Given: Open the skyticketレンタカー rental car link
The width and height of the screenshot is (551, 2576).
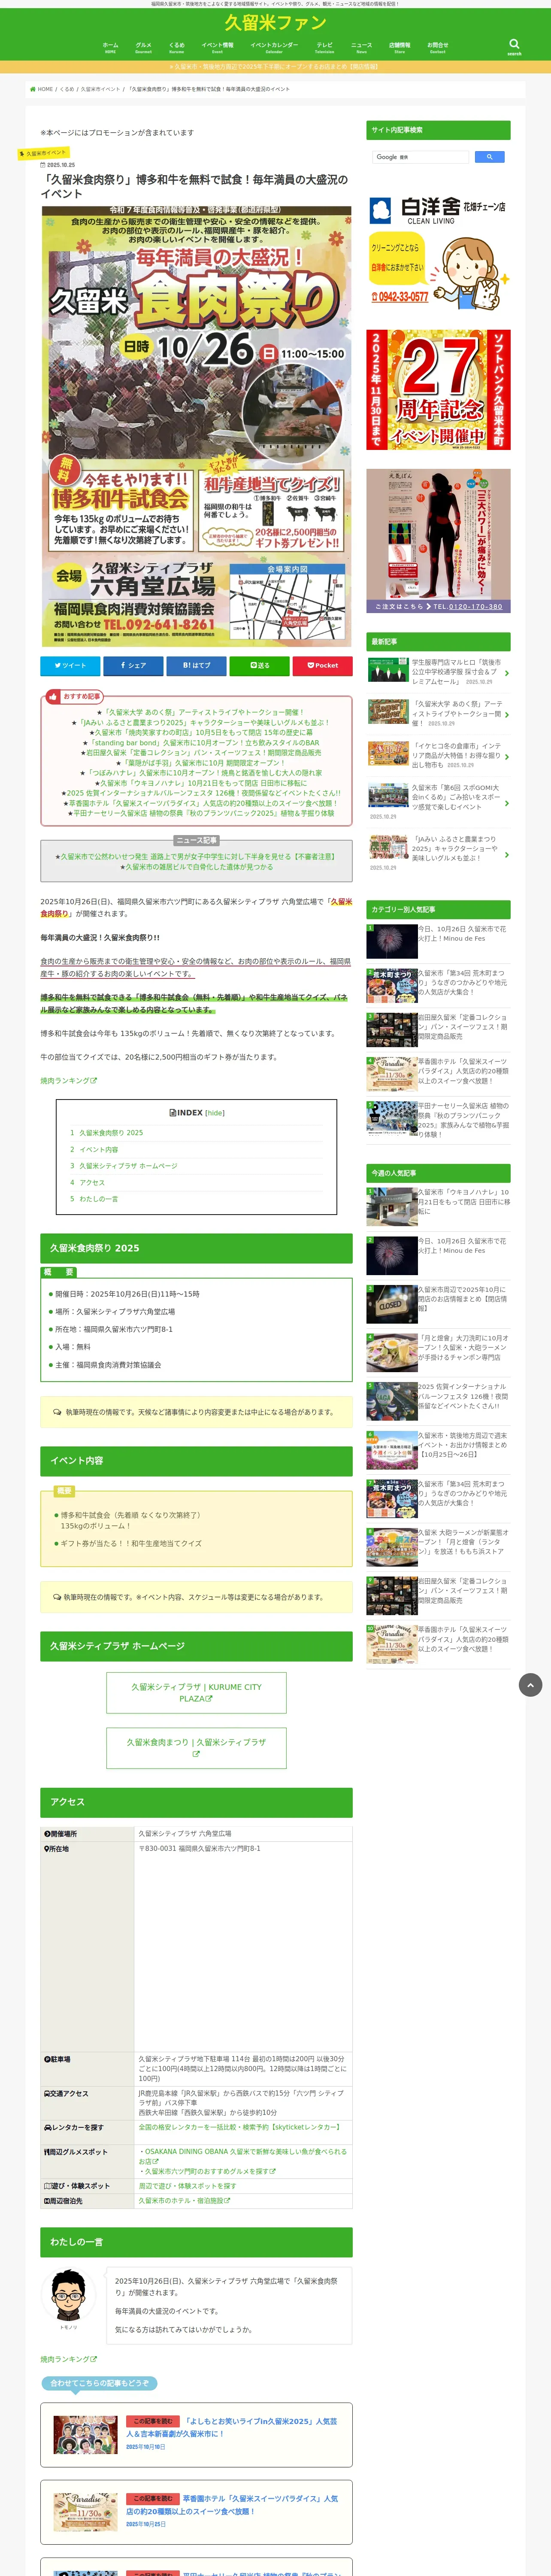Looking at the screenshot, I should coord(239,2127).
